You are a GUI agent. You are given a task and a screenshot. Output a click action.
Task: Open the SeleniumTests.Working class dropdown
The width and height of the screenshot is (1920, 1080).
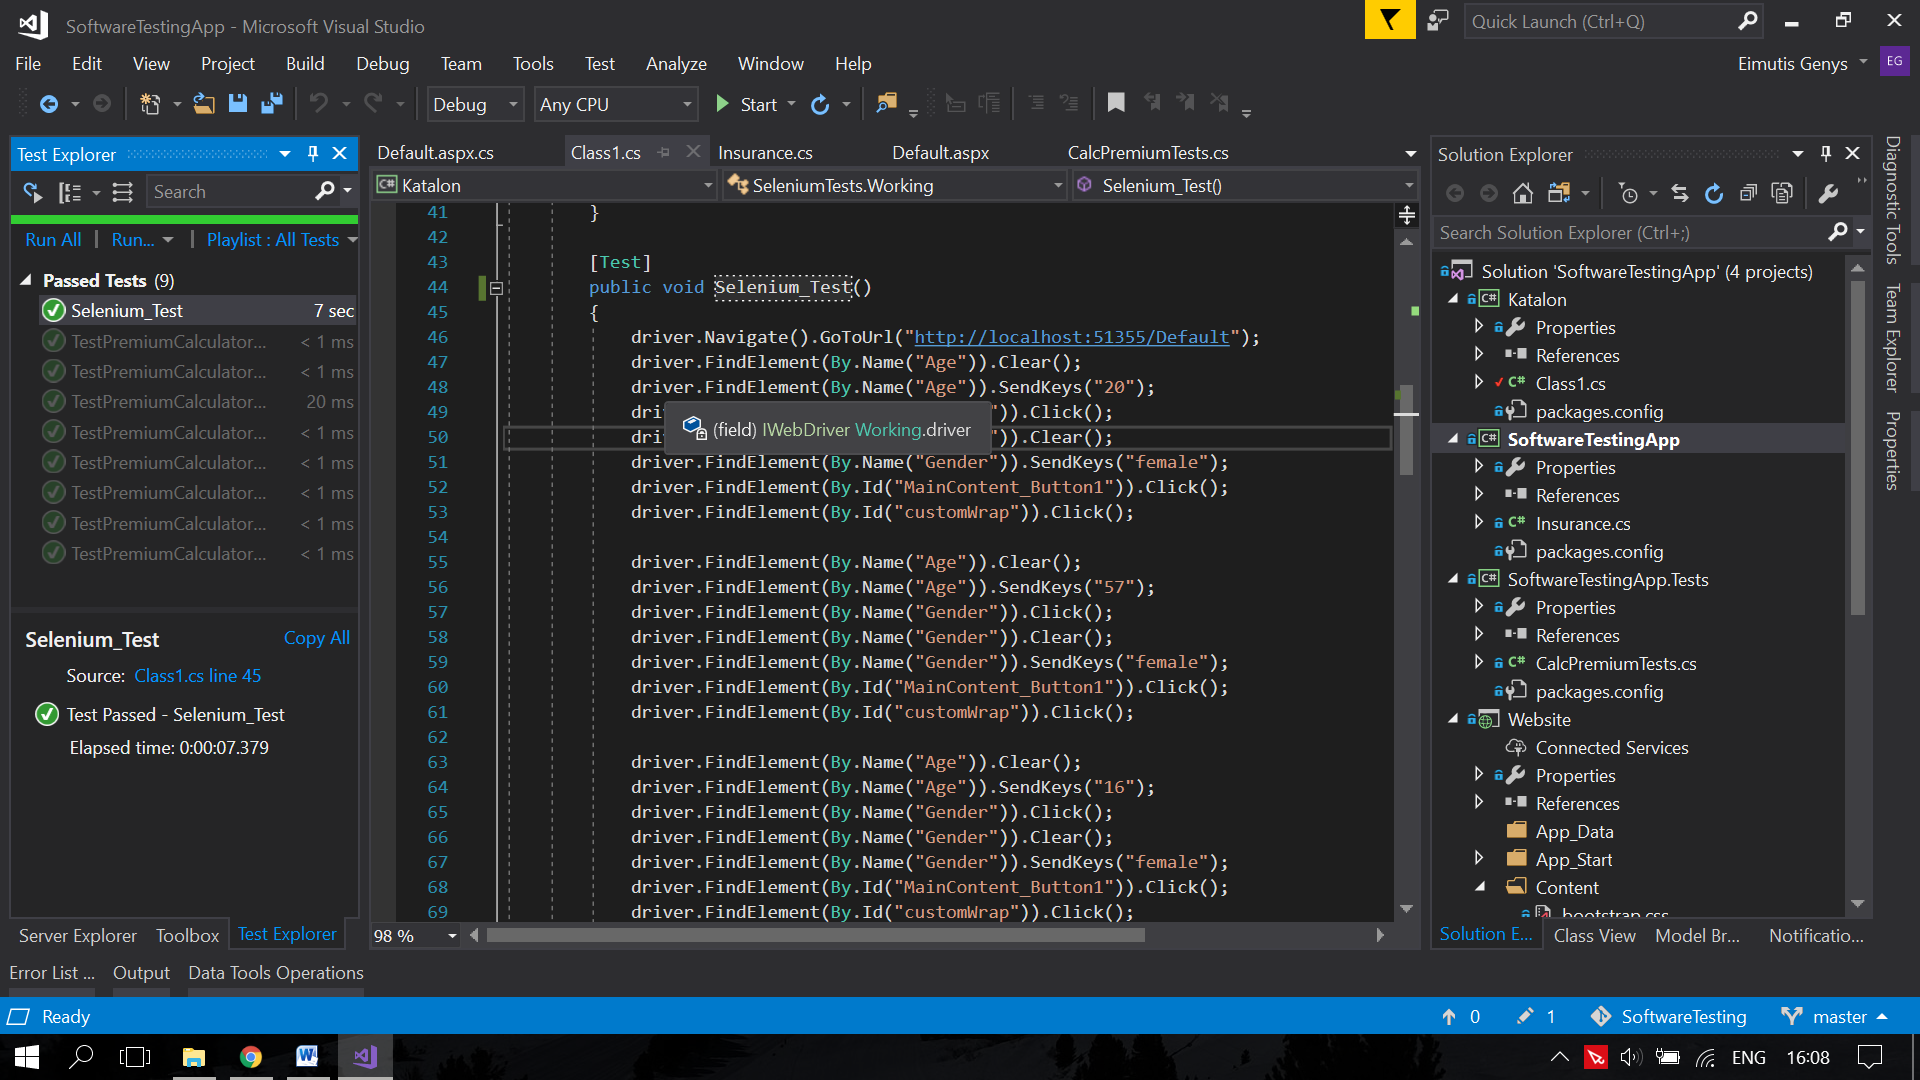[x=895, y=185]
